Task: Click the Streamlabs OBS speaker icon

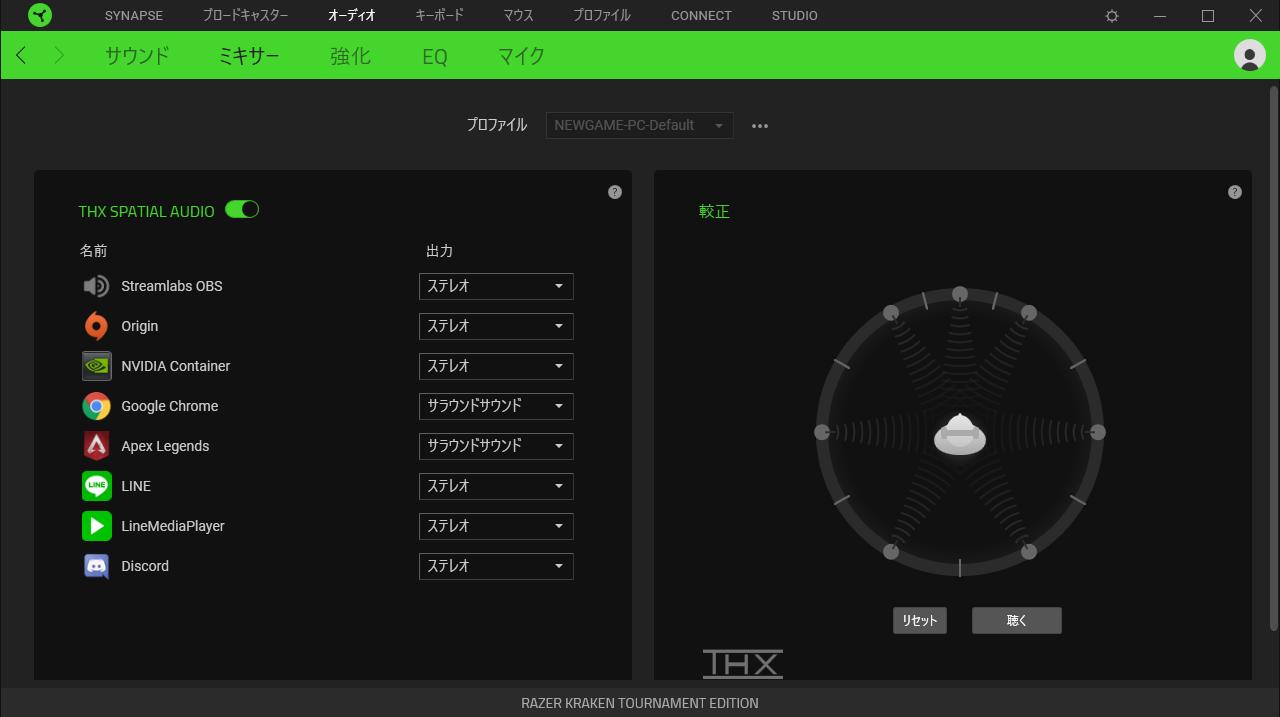Action: 96,286
